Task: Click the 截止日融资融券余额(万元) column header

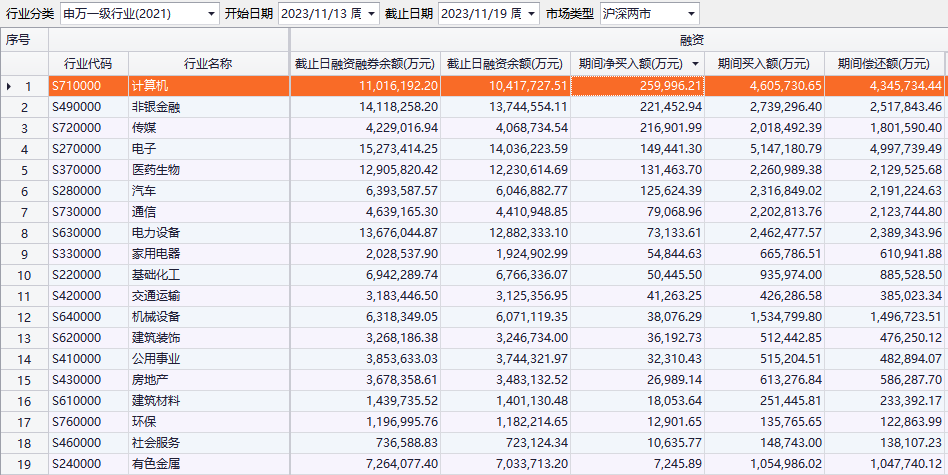Action: 365,64
